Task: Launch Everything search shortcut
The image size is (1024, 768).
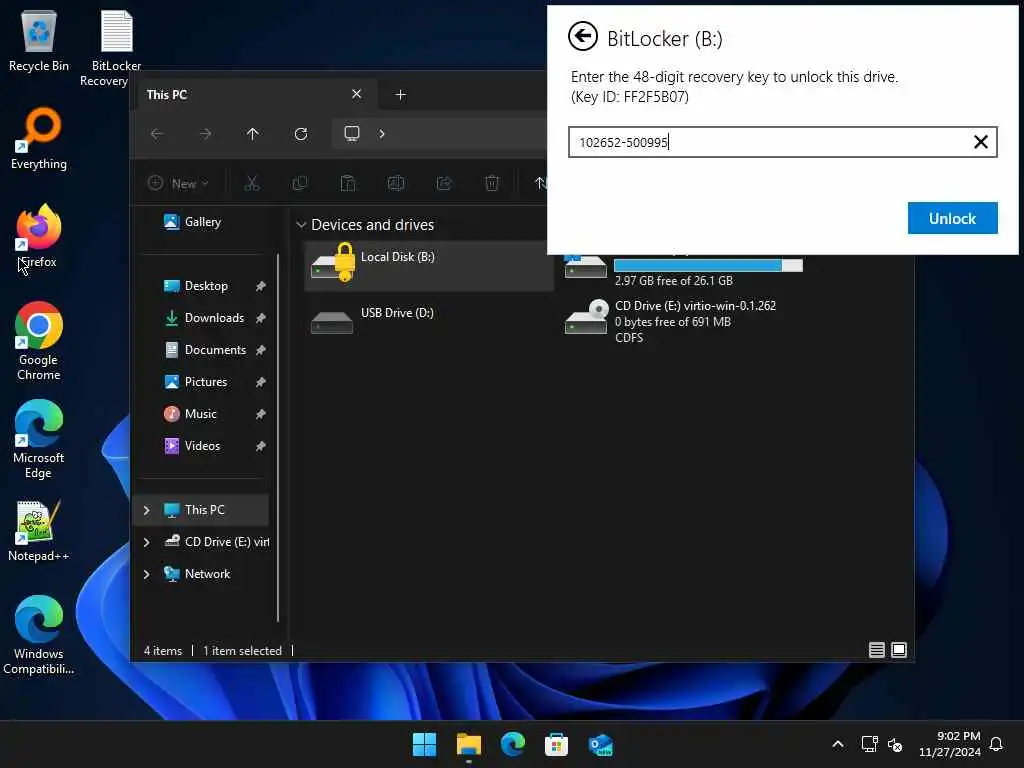Action: 39,138
